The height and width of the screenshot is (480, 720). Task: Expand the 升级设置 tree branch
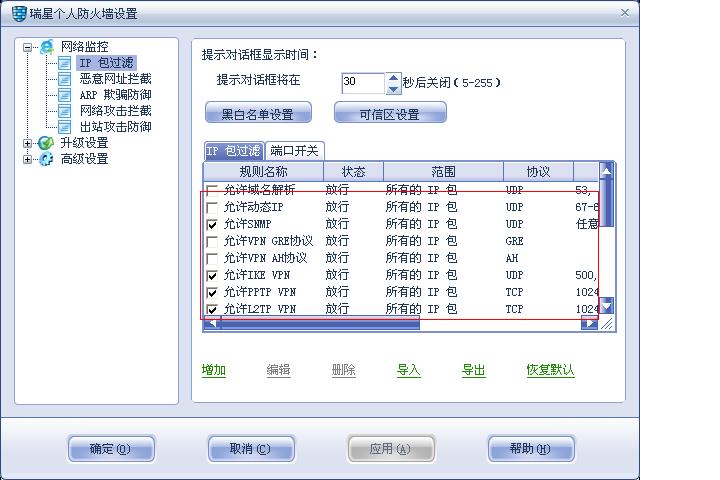pos(28,143)
